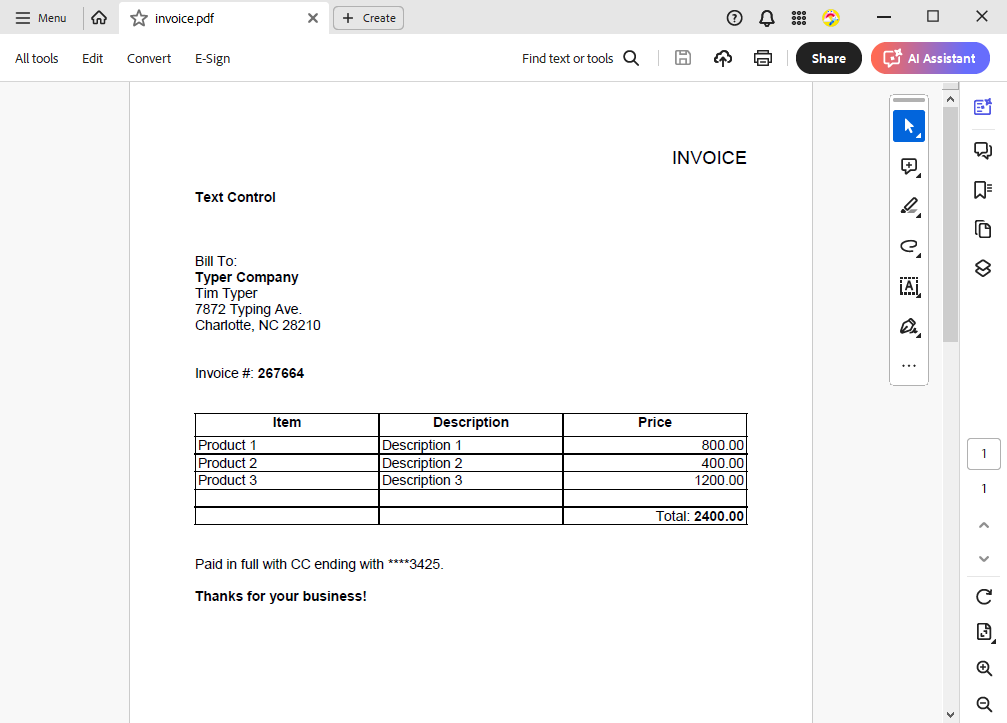Click 'Typer Company' text

247,277
